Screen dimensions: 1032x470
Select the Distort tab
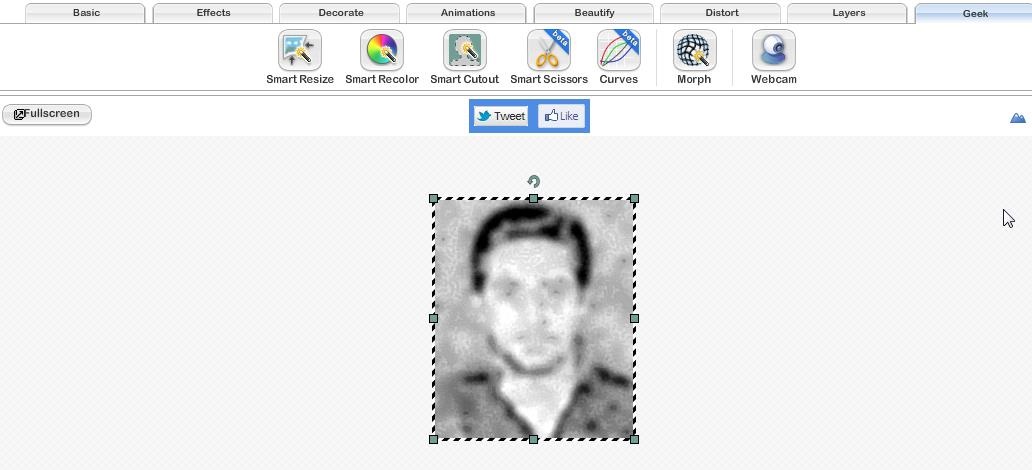point(721,13)
